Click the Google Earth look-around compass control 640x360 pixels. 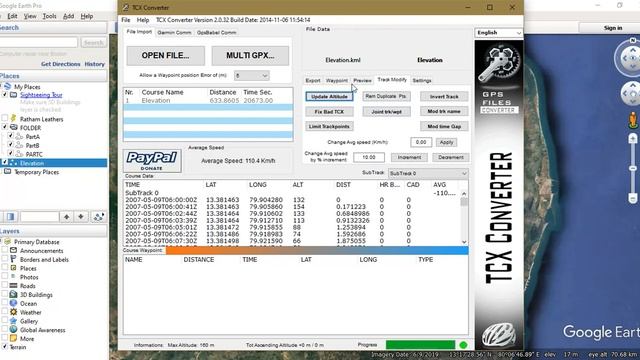pyautogui.click(x=631, y=58)
